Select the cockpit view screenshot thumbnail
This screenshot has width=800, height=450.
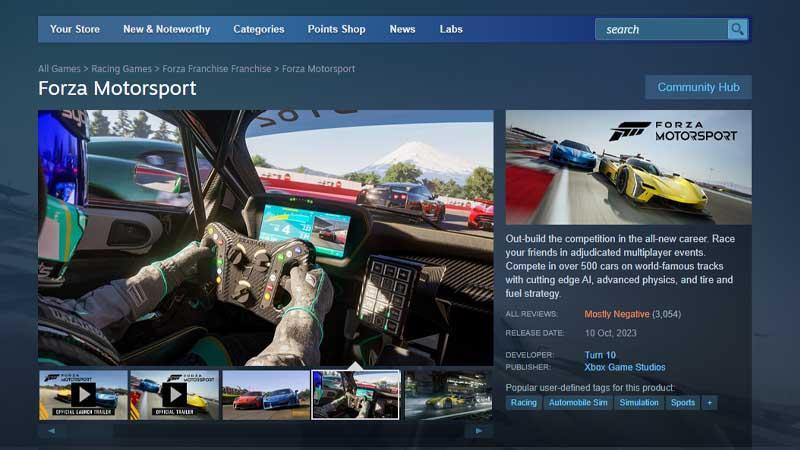click(x=356, y=395)
